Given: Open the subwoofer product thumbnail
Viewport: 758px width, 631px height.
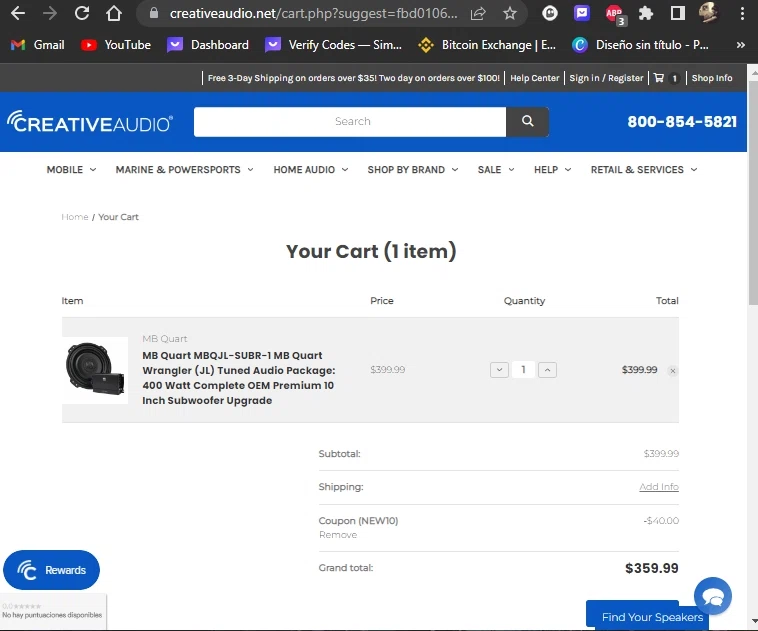Looking at the screenshot, I should (x=95, y=370).
